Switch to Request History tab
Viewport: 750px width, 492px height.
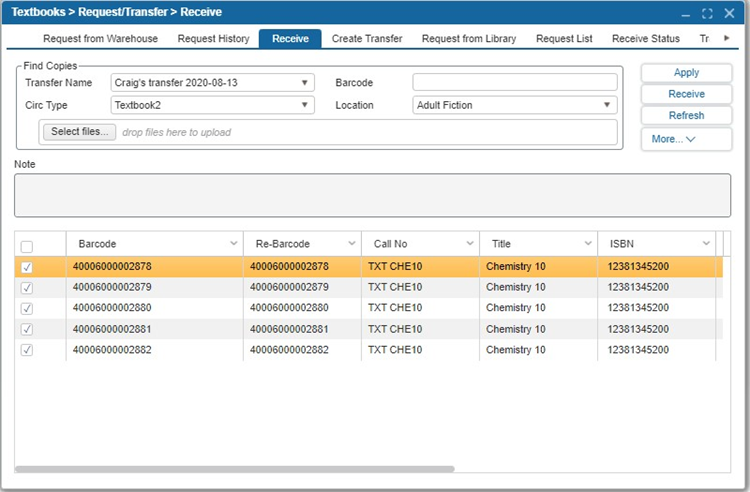click(x=213, y=39)
